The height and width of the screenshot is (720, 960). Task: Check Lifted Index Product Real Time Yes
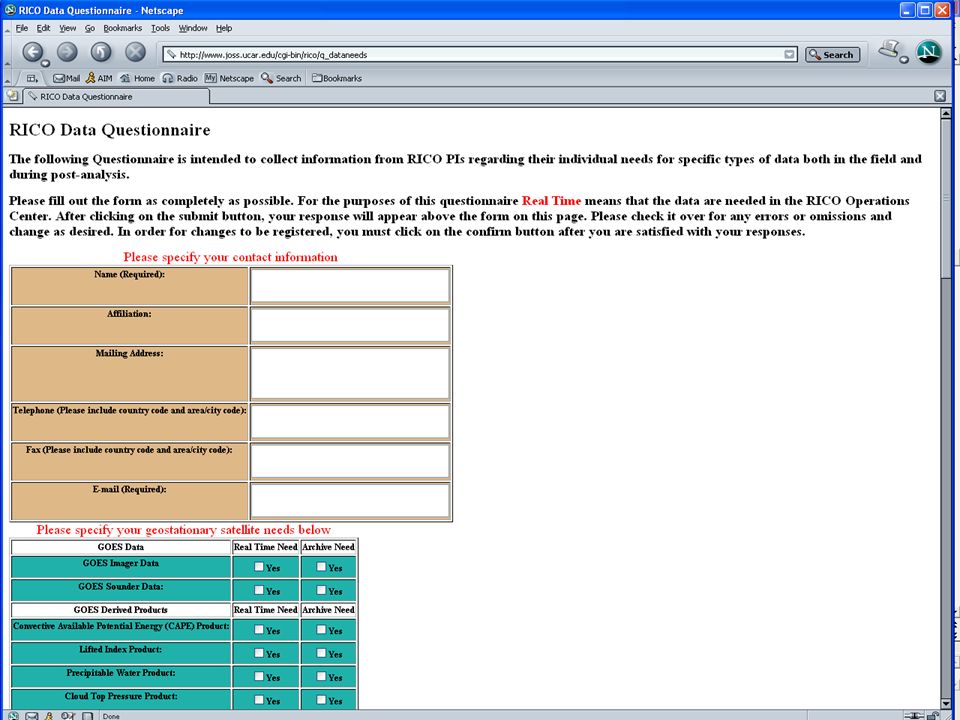259,653
